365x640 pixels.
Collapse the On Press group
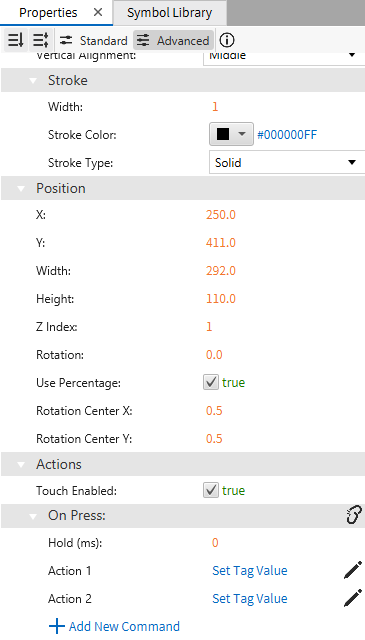click(x=33, y=516)
